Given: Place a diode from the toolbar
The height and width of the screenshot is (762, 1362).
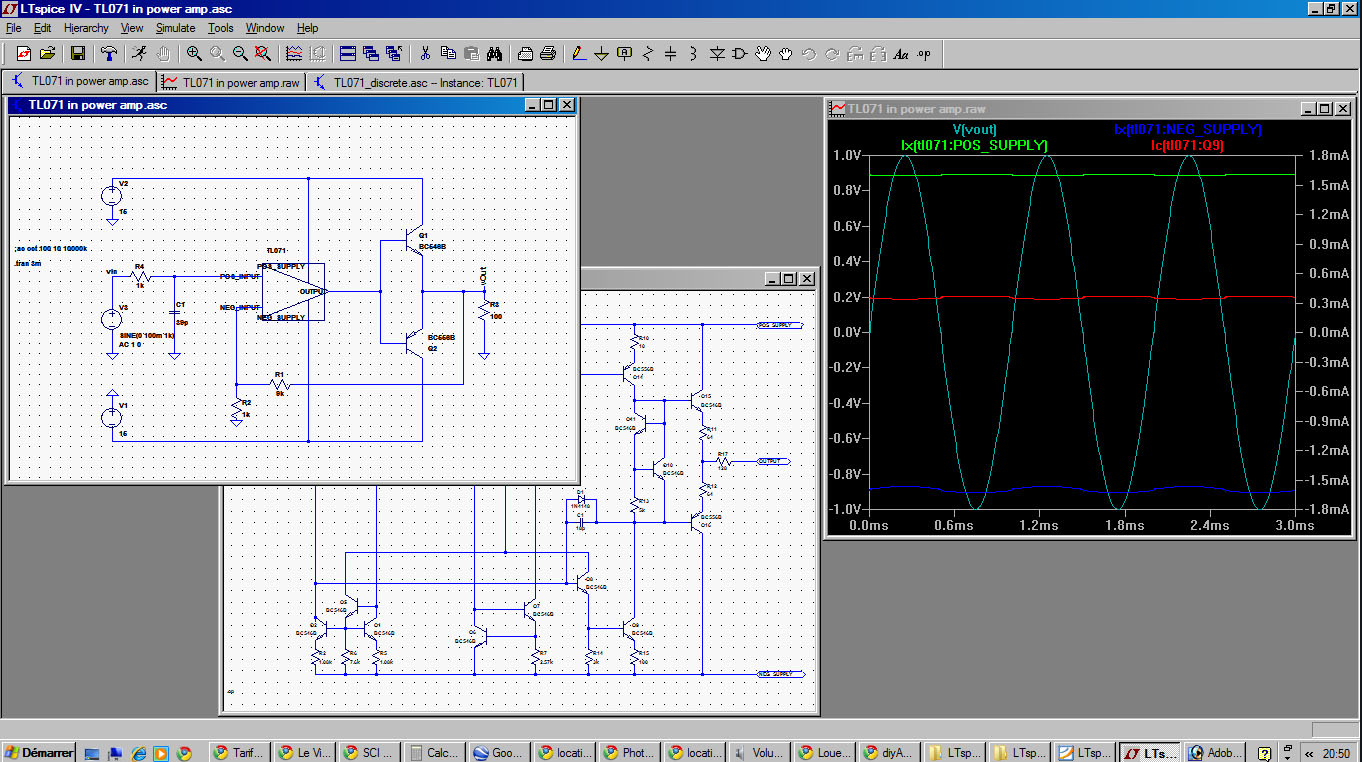Looking at the screenshot, I should [717, 53].
